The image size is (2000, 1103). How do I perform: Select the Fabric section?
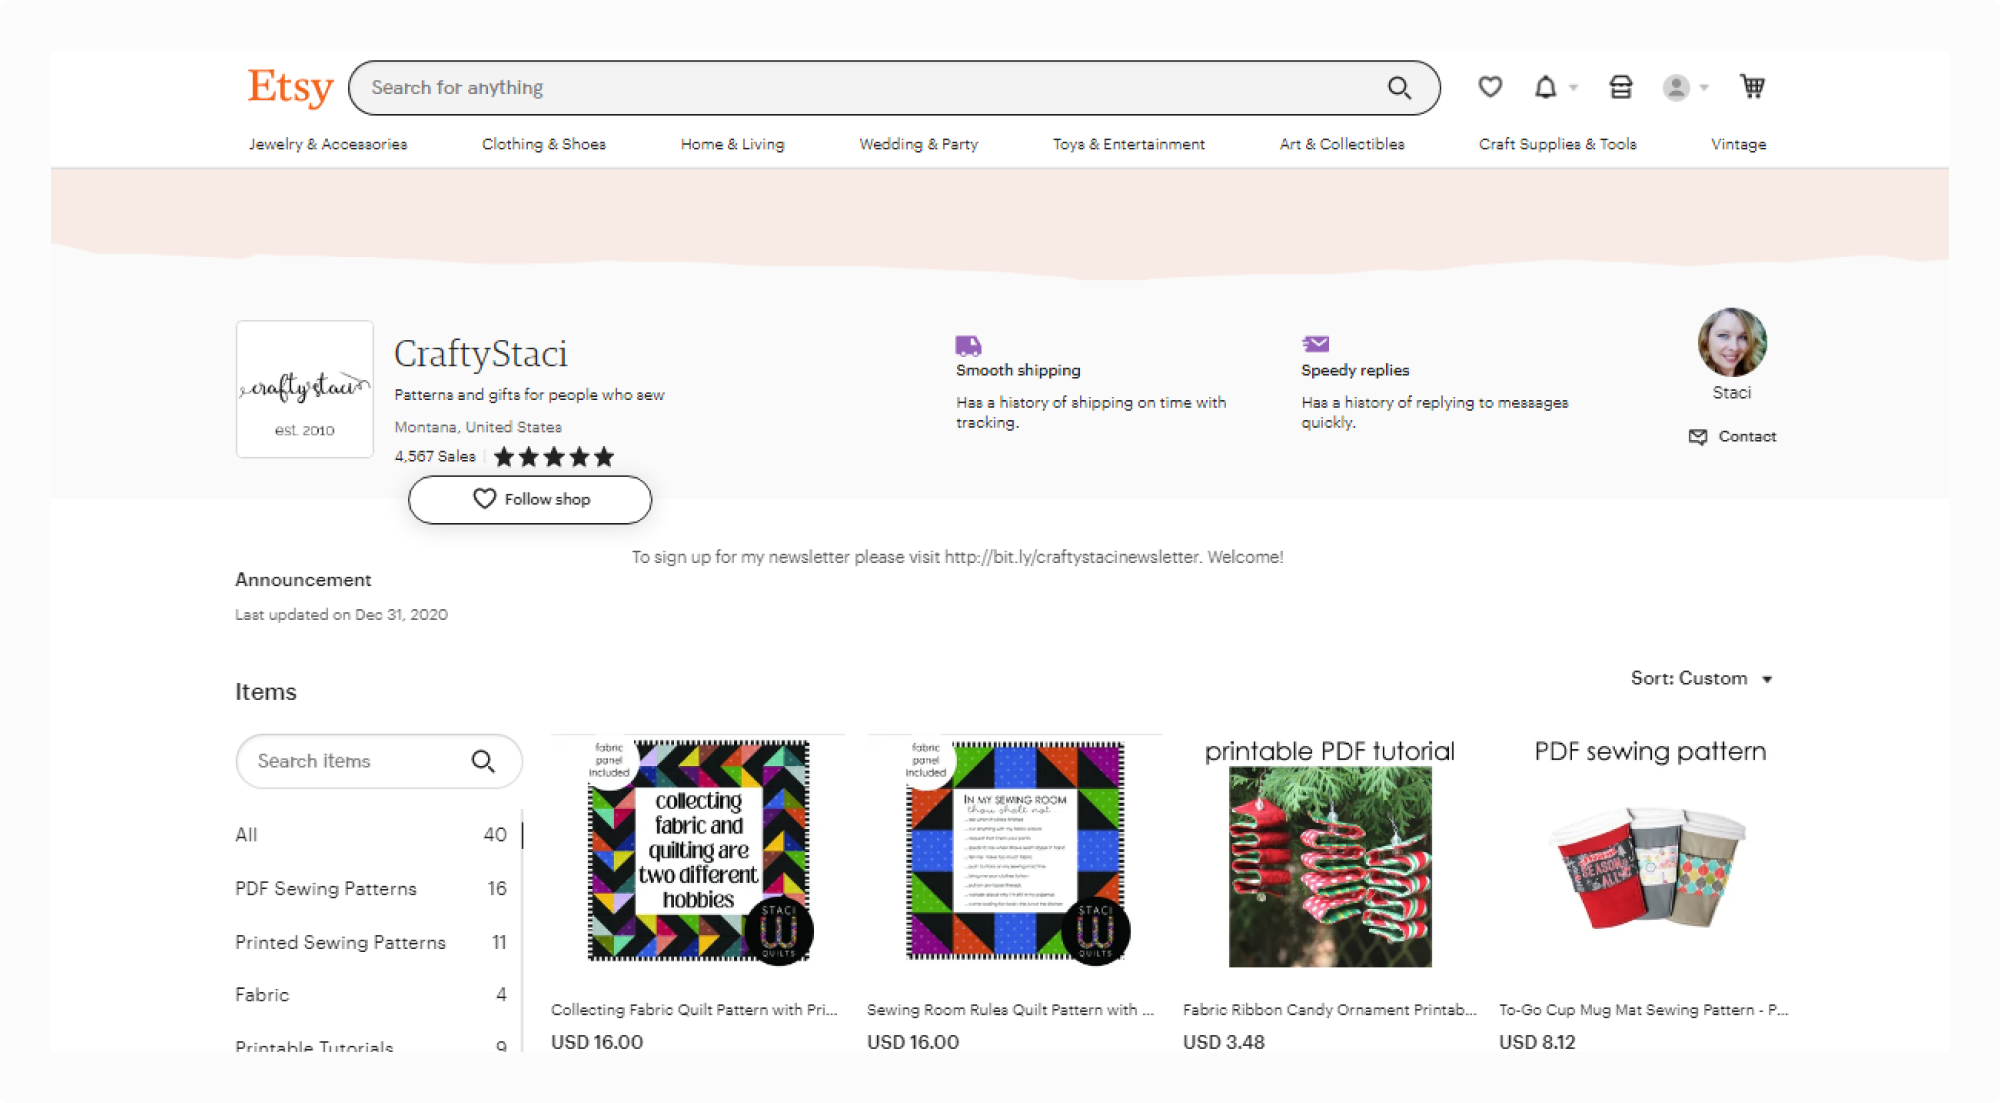371,995
